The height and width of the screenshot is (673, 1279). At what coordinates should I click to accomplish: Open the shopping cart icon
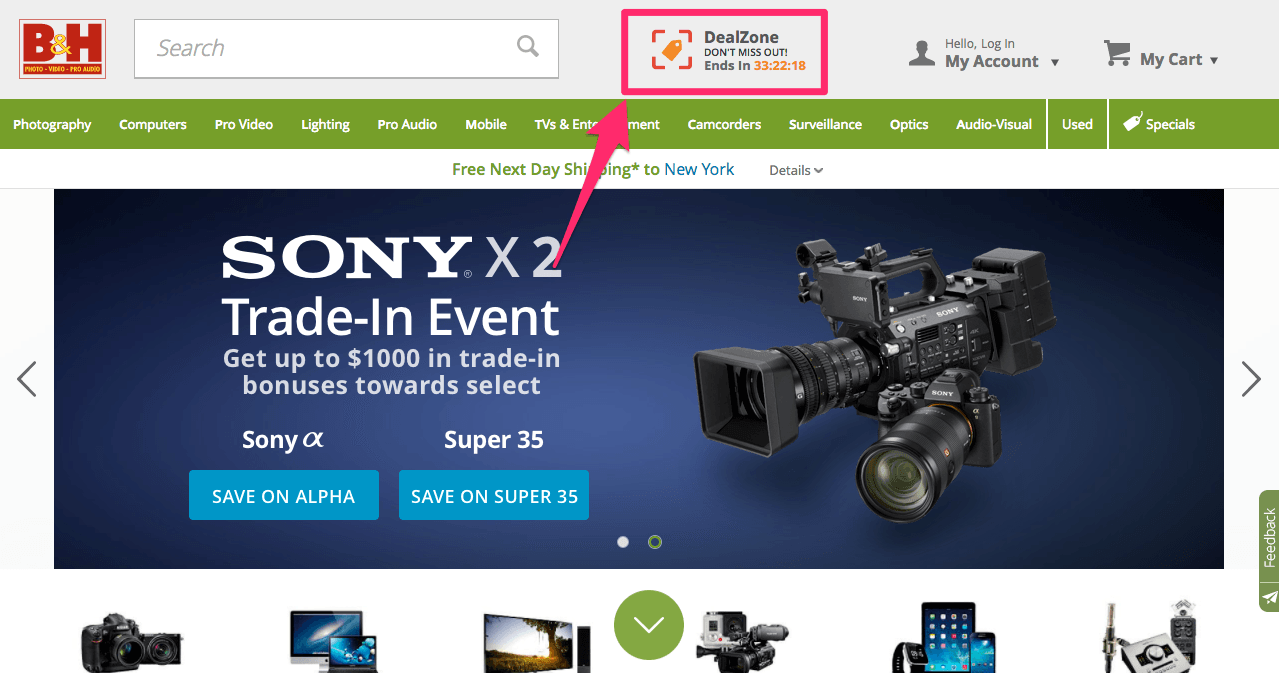tap(1117, 53)
